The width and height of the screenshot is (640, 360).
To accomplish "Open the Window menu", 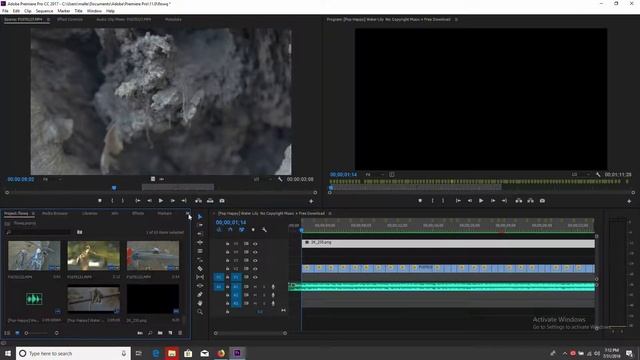I will click(x=94, y=11).
